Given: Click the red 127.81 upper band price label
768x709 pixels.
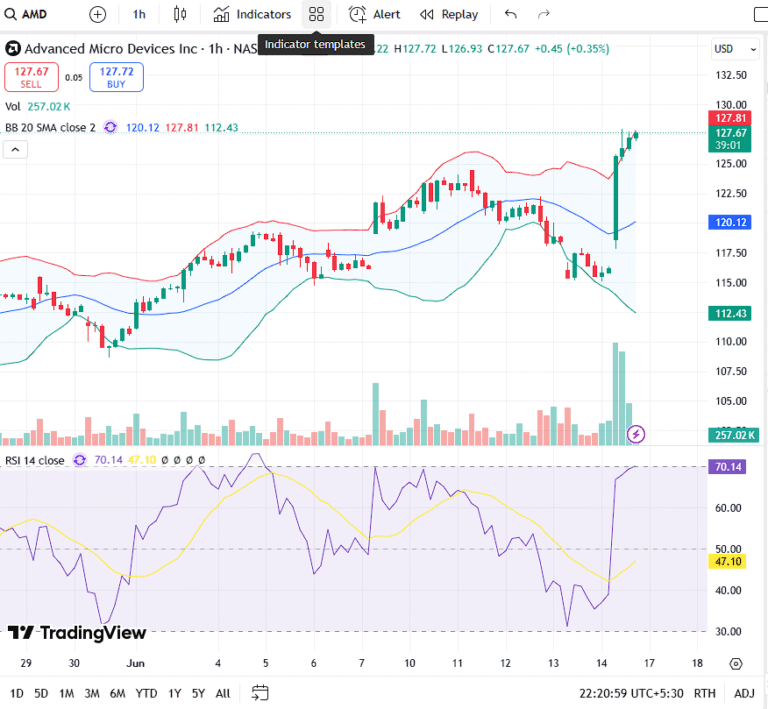Looking at the screenshot, I should pos(730,118).
